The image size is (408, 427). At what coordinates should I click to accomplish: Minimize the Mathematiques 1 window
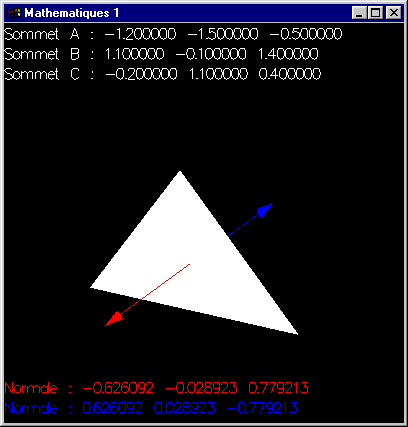[359, 13]
